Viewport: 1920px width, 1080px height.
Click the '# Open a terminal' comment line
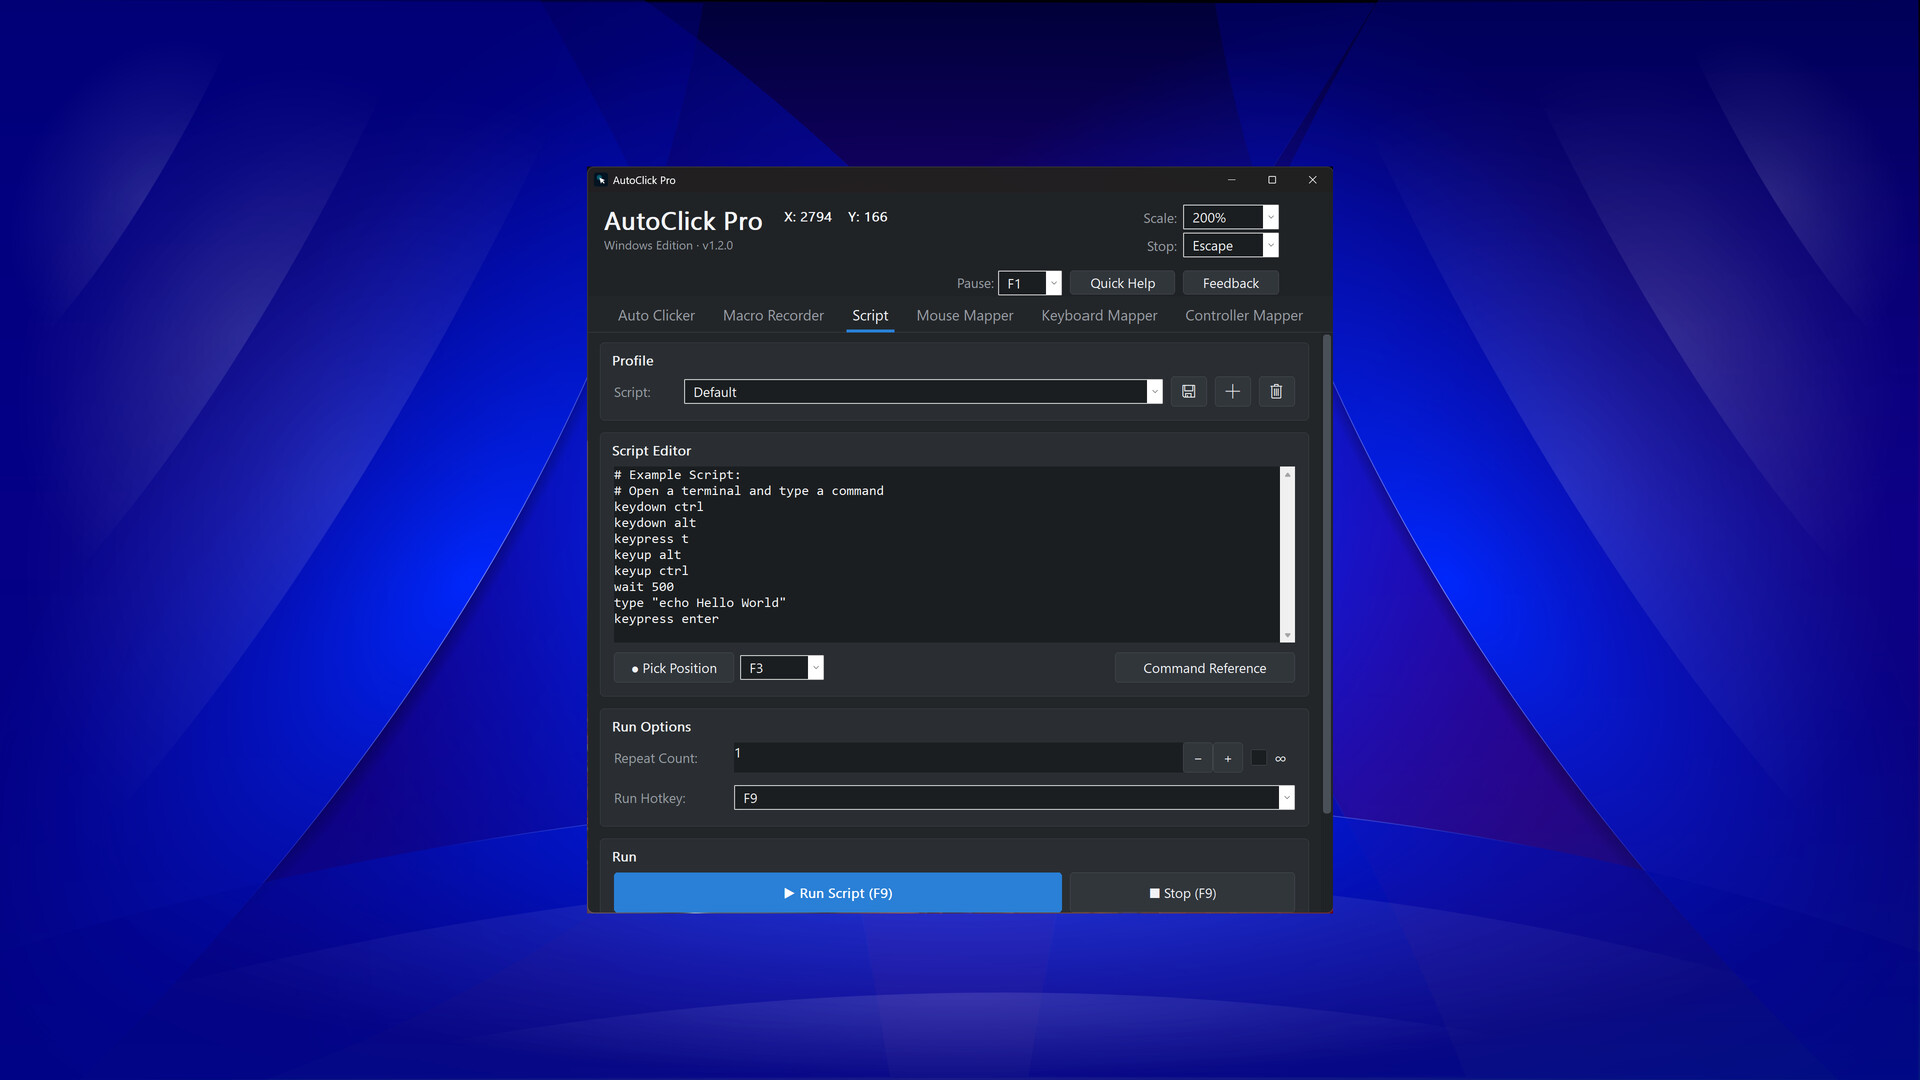click(749, 491)
